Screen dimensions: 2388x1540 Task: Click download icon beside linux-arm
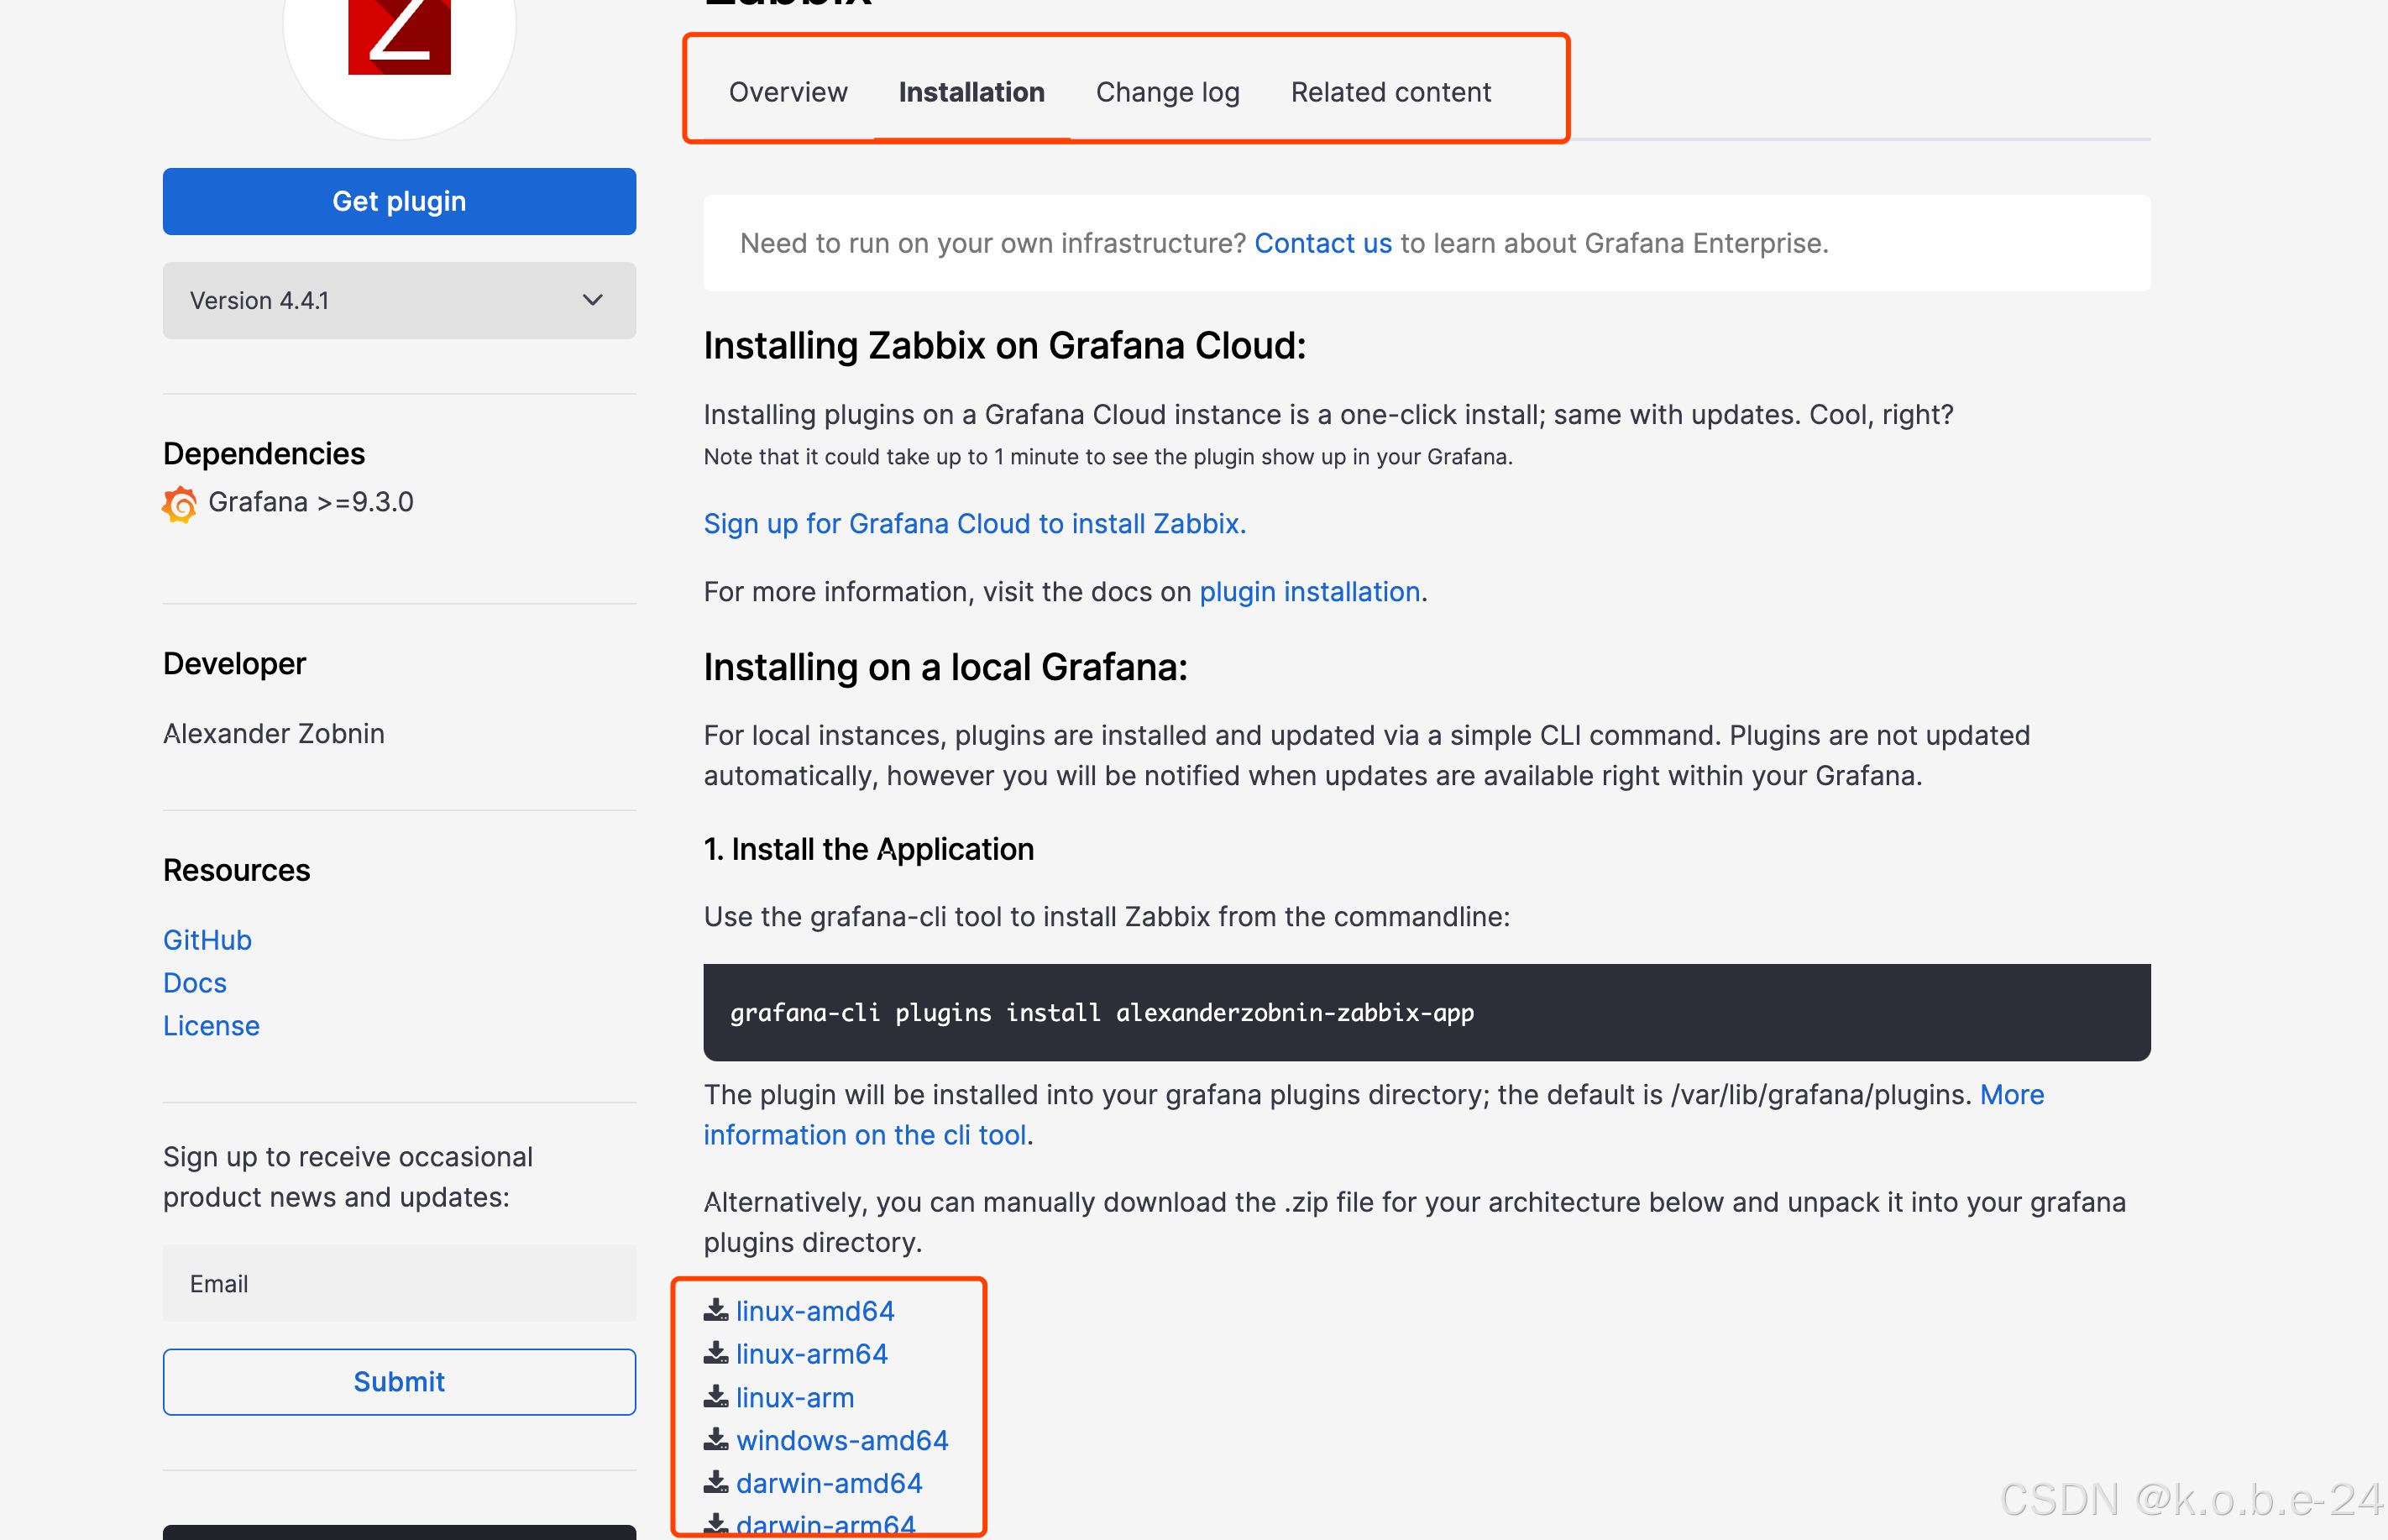point(716,1396)
